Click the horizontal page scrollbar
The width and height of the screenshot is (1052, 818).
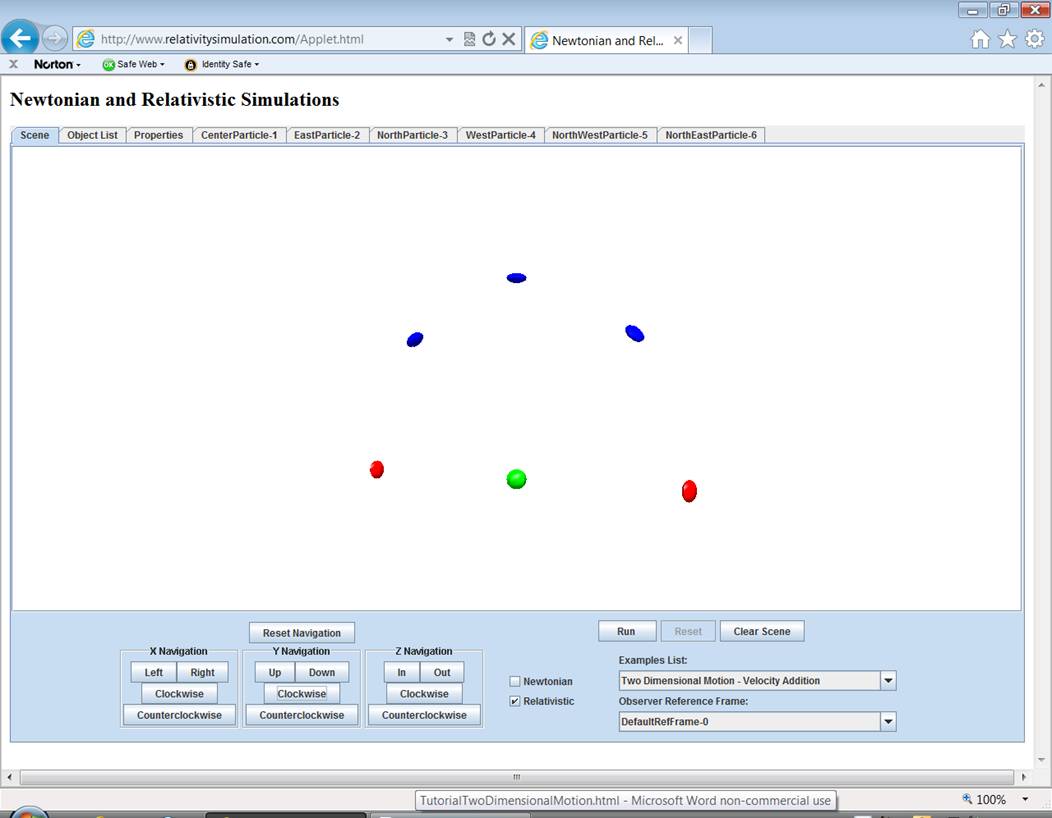[x=516, y=777]
